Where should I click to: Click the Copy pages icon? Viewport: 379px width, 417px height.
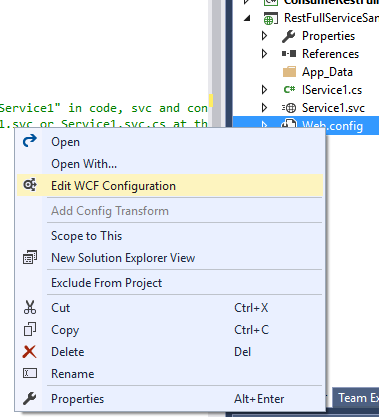pos(30,329)
